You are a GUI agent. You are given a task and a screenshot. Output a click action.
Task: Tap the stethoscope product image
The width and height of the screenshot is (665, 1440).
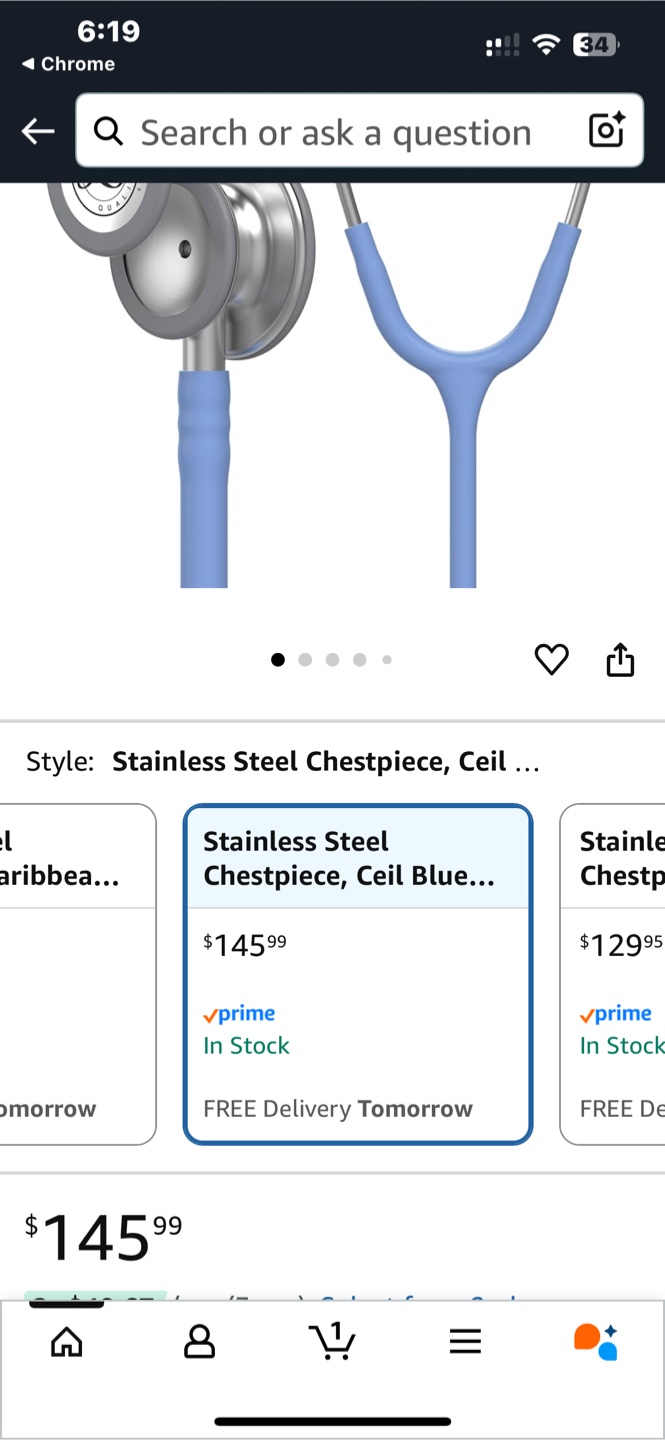point(320,385)
